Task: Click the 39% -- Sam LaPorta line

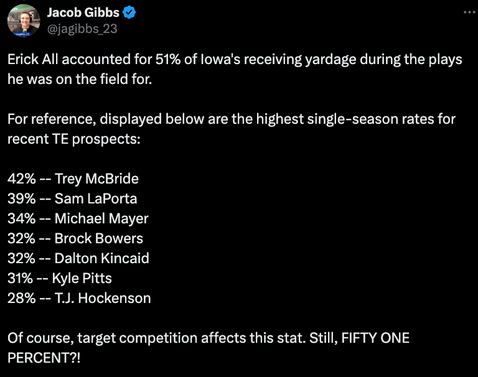Action: click(x=72, y=199)
